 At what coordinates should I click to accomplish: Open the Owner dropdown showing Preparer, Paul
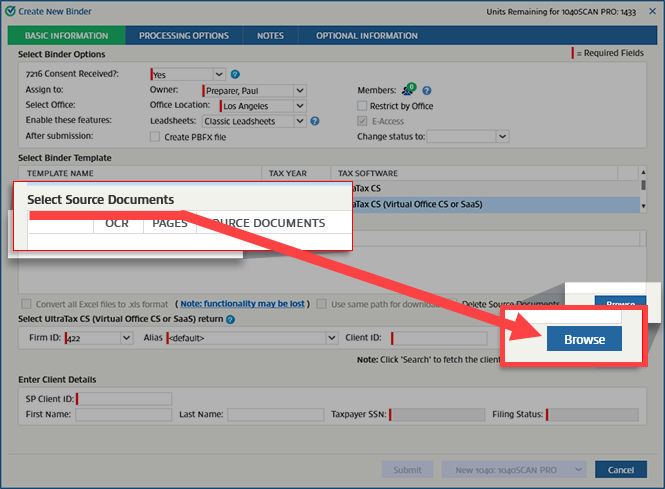click(x=299, y=90)
